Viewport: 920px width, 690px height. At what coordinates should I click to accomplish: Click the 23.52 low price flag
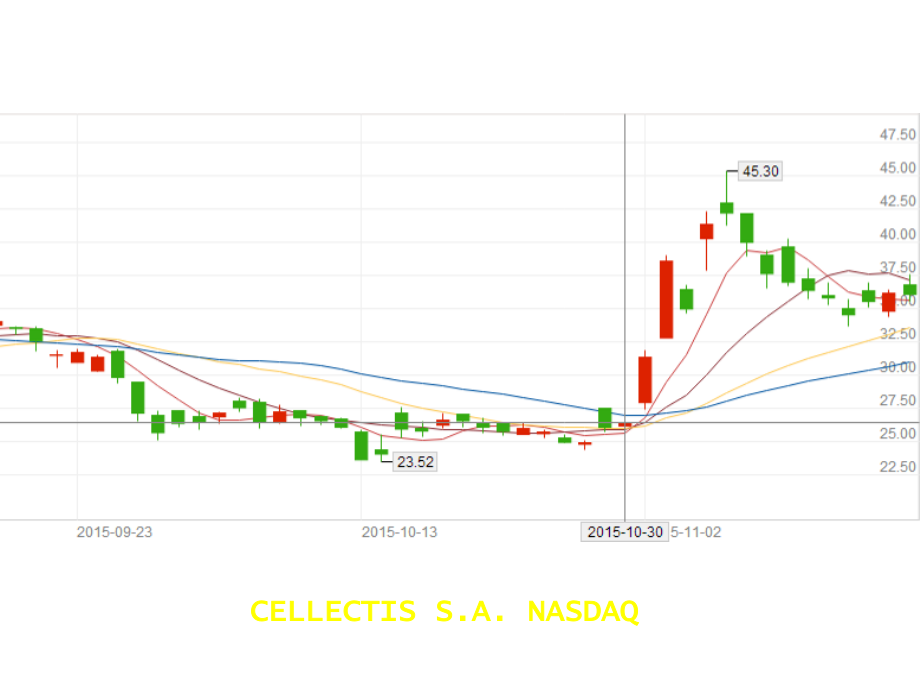coord(414,462)
